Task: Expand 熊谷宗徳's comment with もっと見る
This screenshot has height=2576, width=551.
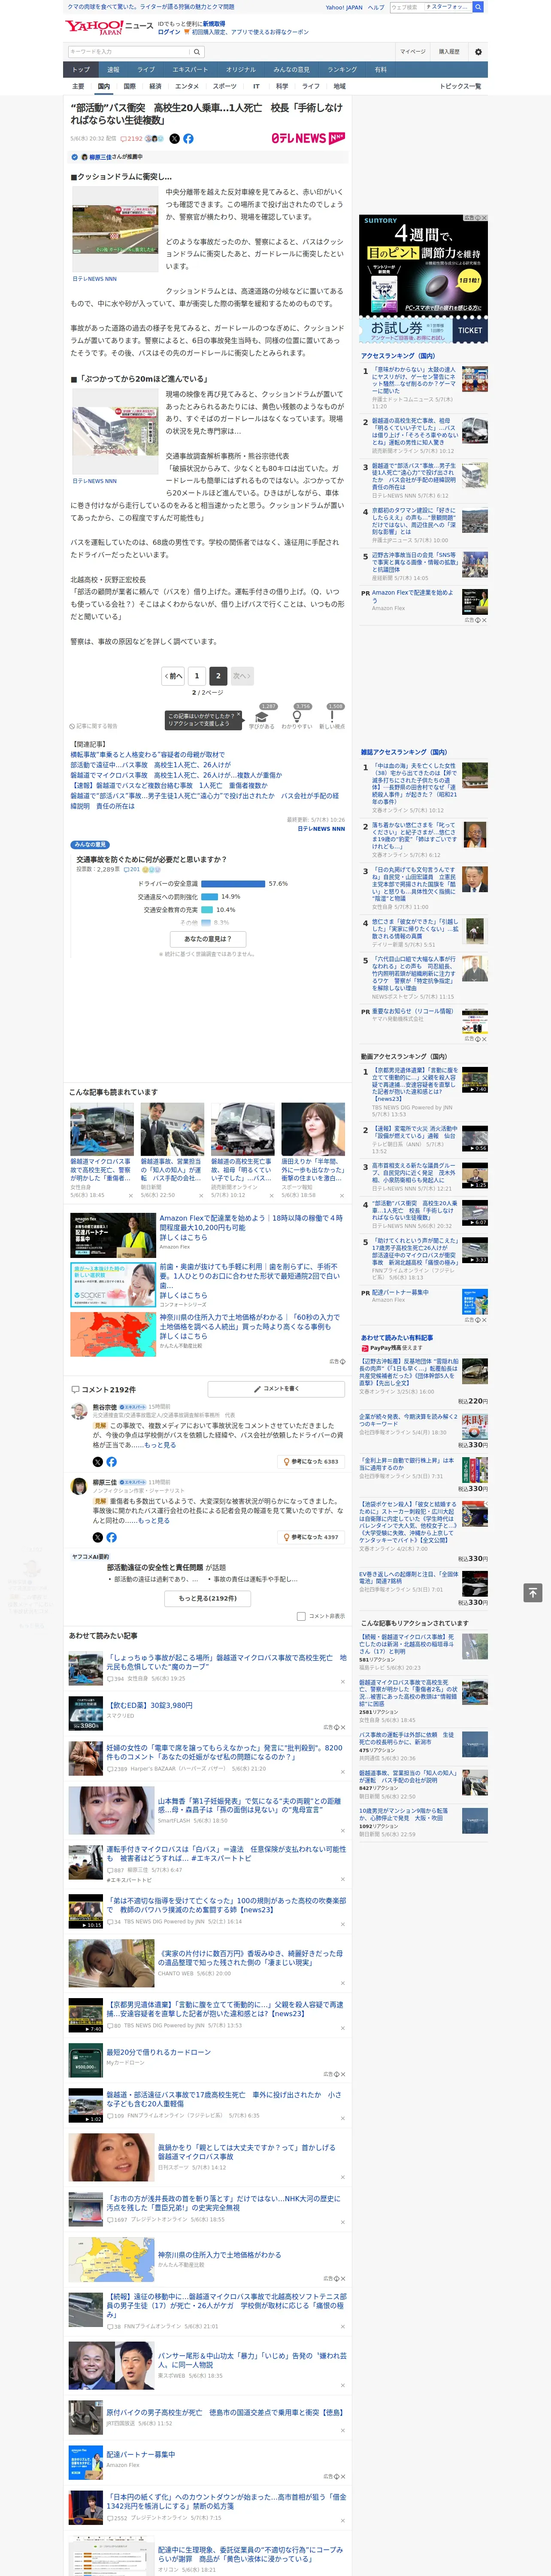Action: [x=160, y=1445]
